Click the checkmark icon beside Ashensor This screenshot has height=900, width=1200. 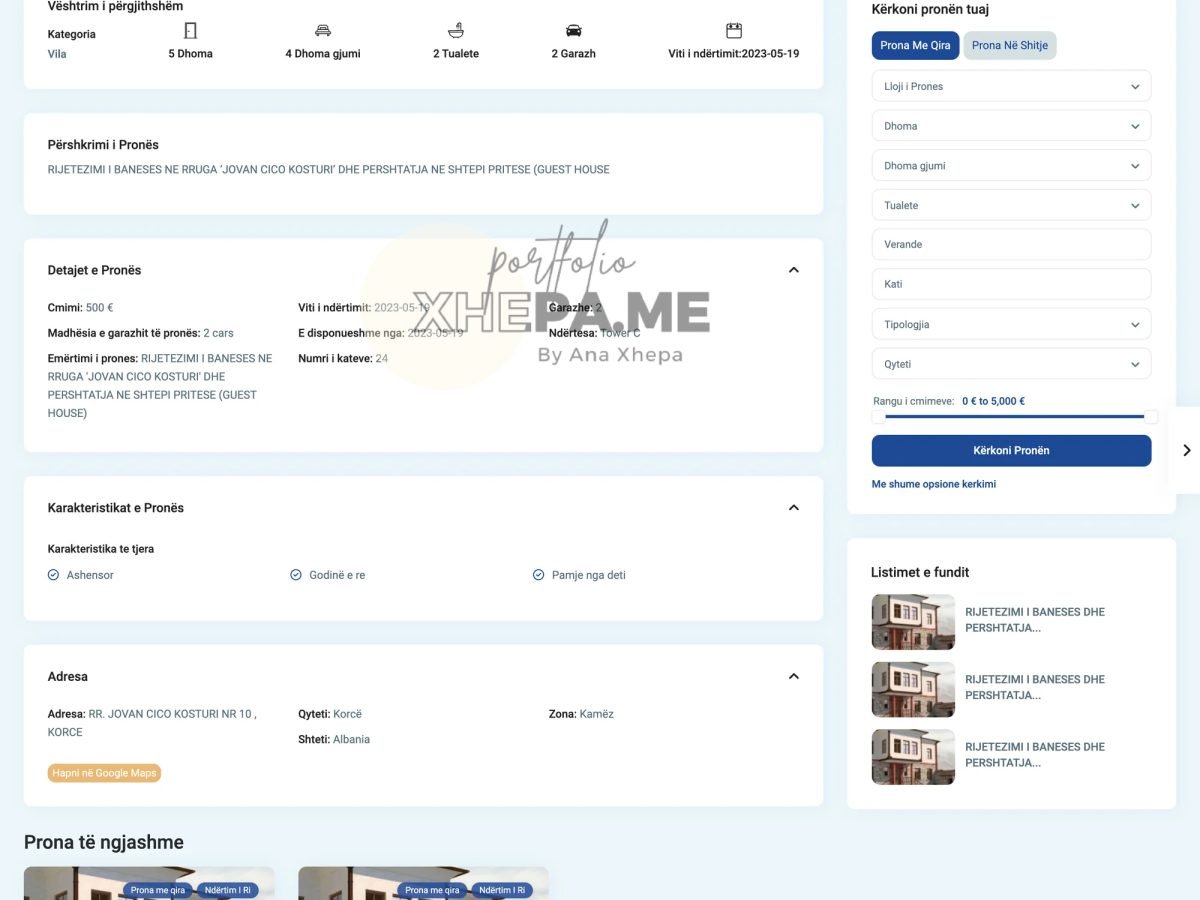click(x=54, y=575)
